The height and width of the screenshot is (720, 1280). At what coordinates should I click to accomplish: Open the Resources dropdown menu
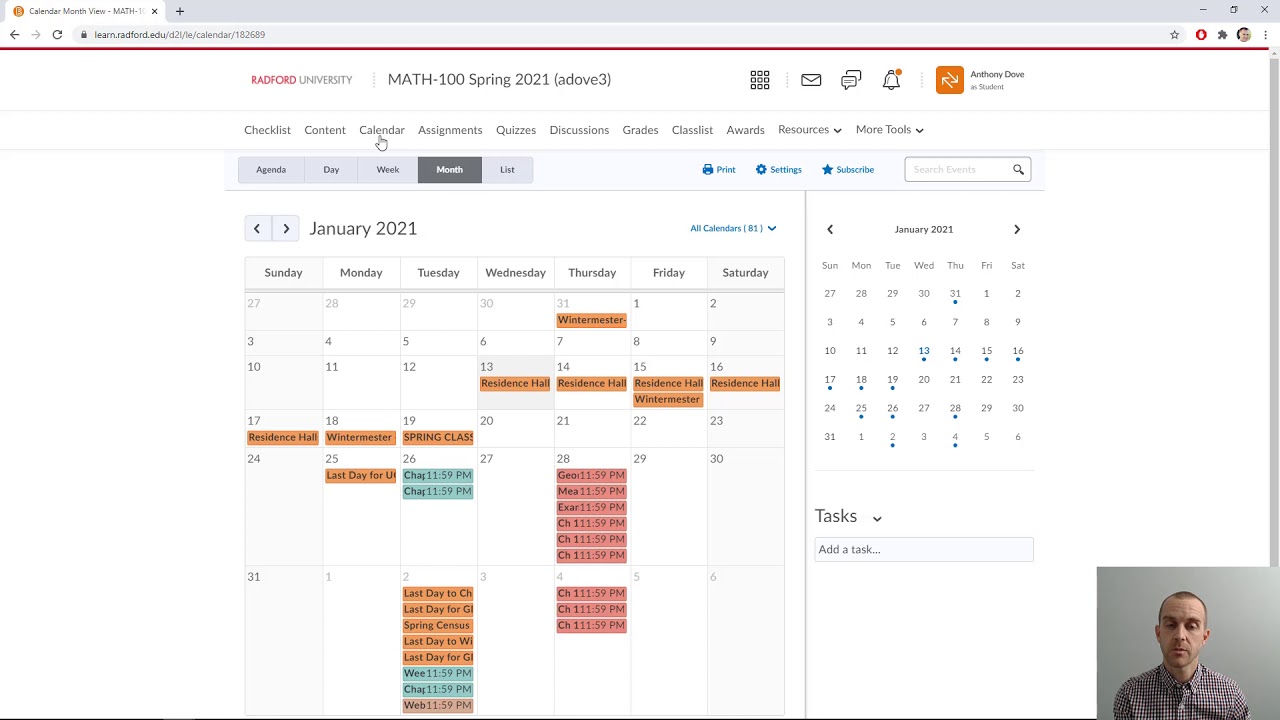click(x=810, y=129)
